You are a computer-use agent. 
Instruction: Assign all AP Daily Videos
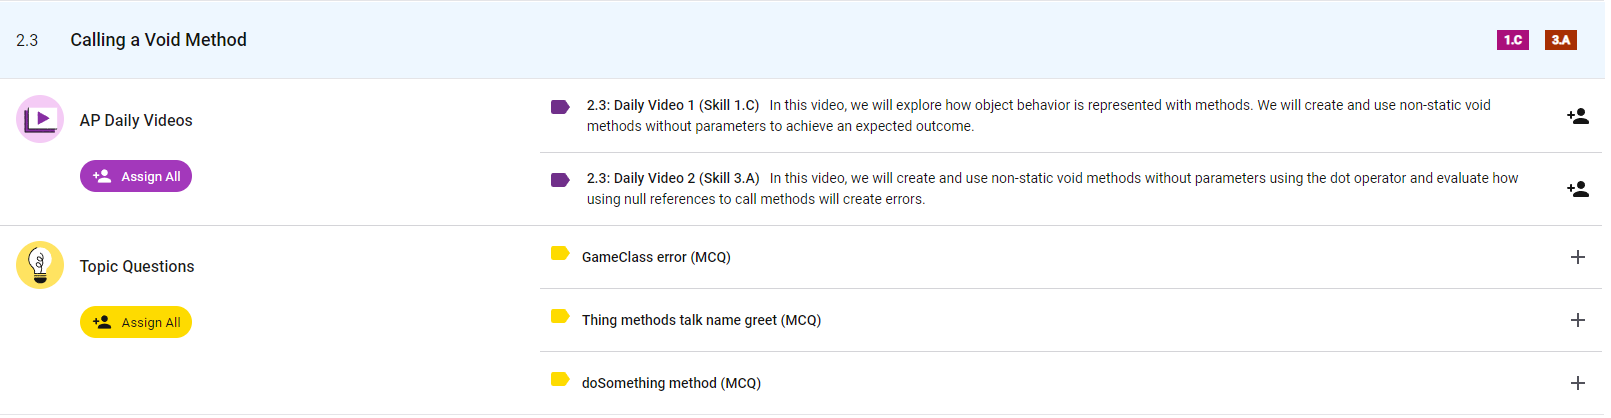pos(136,176)
